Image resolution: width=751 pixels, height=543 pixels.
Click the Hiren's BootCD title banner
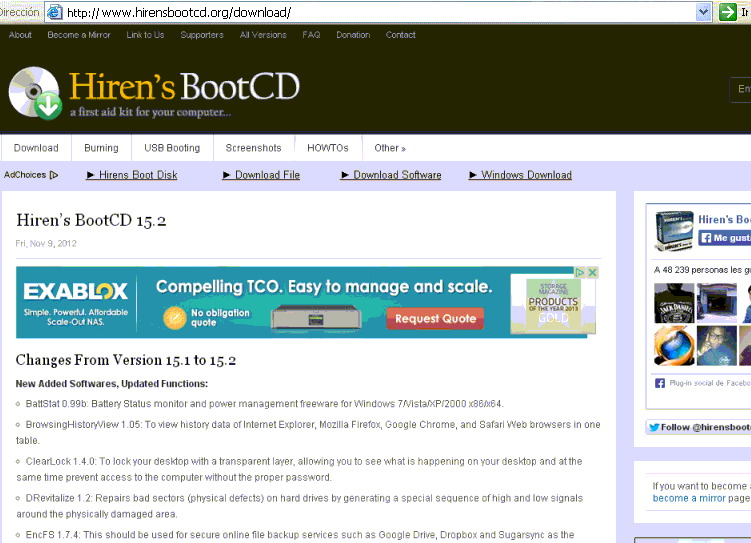pyautogui.click(x=184, y=87)
